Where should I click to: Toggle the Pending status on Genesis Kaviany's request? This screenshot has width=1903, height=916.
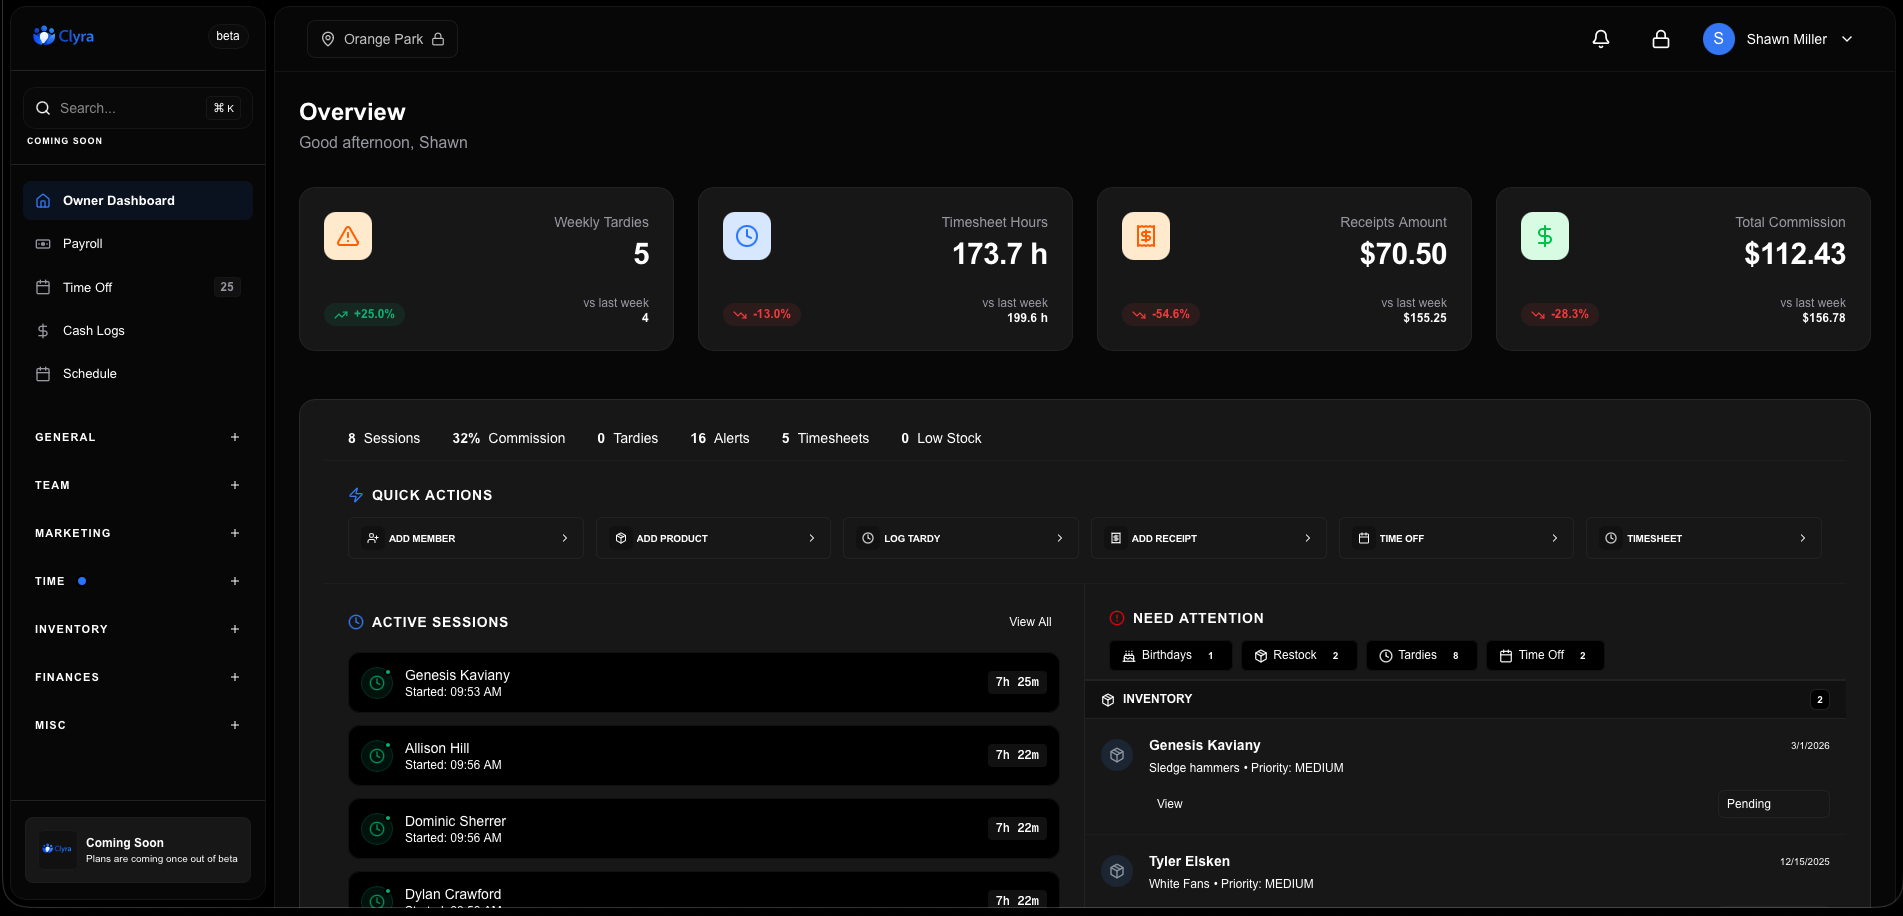click(1773, 803)
